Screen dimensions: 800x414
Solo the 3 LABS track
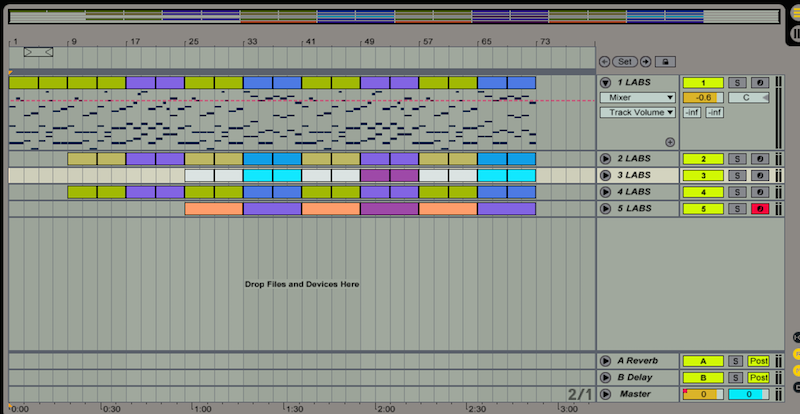pos(737,176)
